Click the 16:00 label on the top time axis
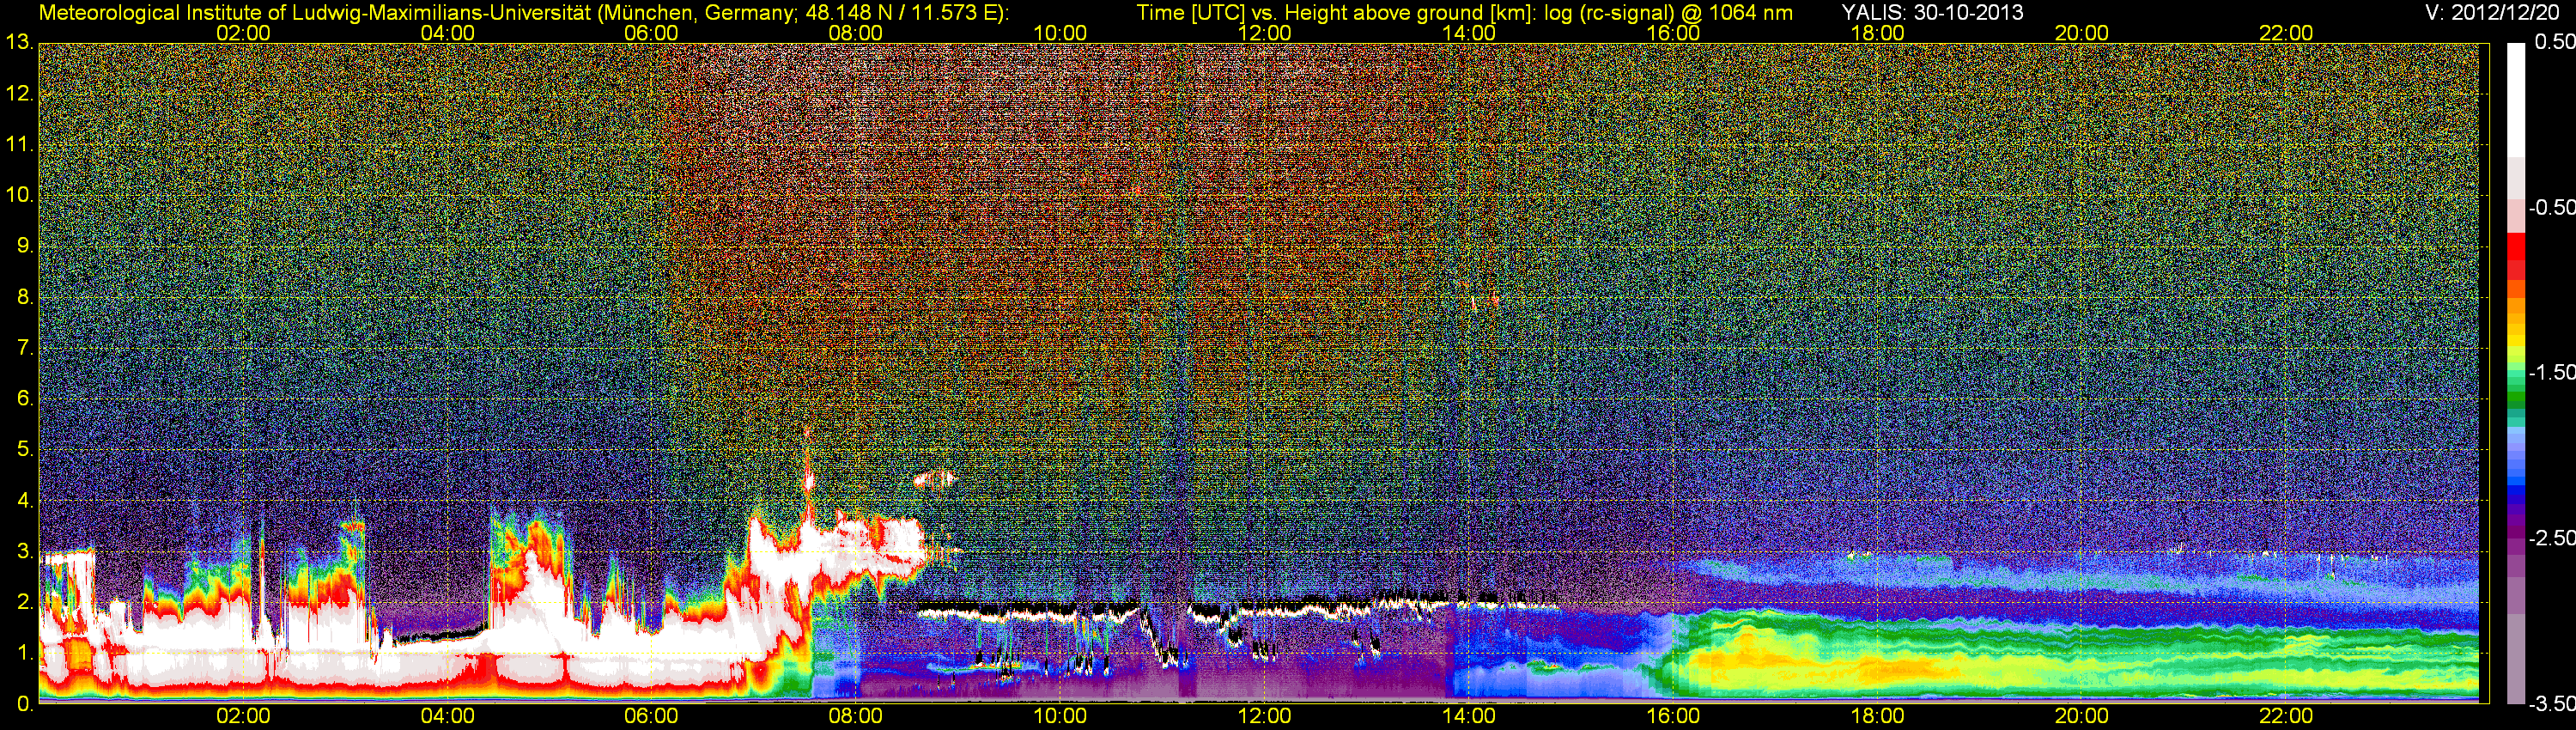The height and width of the screenshot is (730, 2576). [1673, 33]
